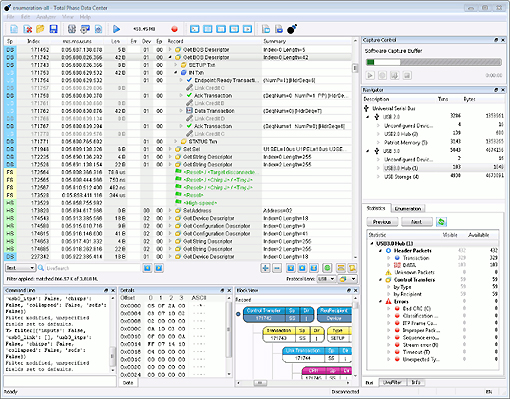510x399 pixels.
Task: Click the Index column header
Action: coord(33,41)
